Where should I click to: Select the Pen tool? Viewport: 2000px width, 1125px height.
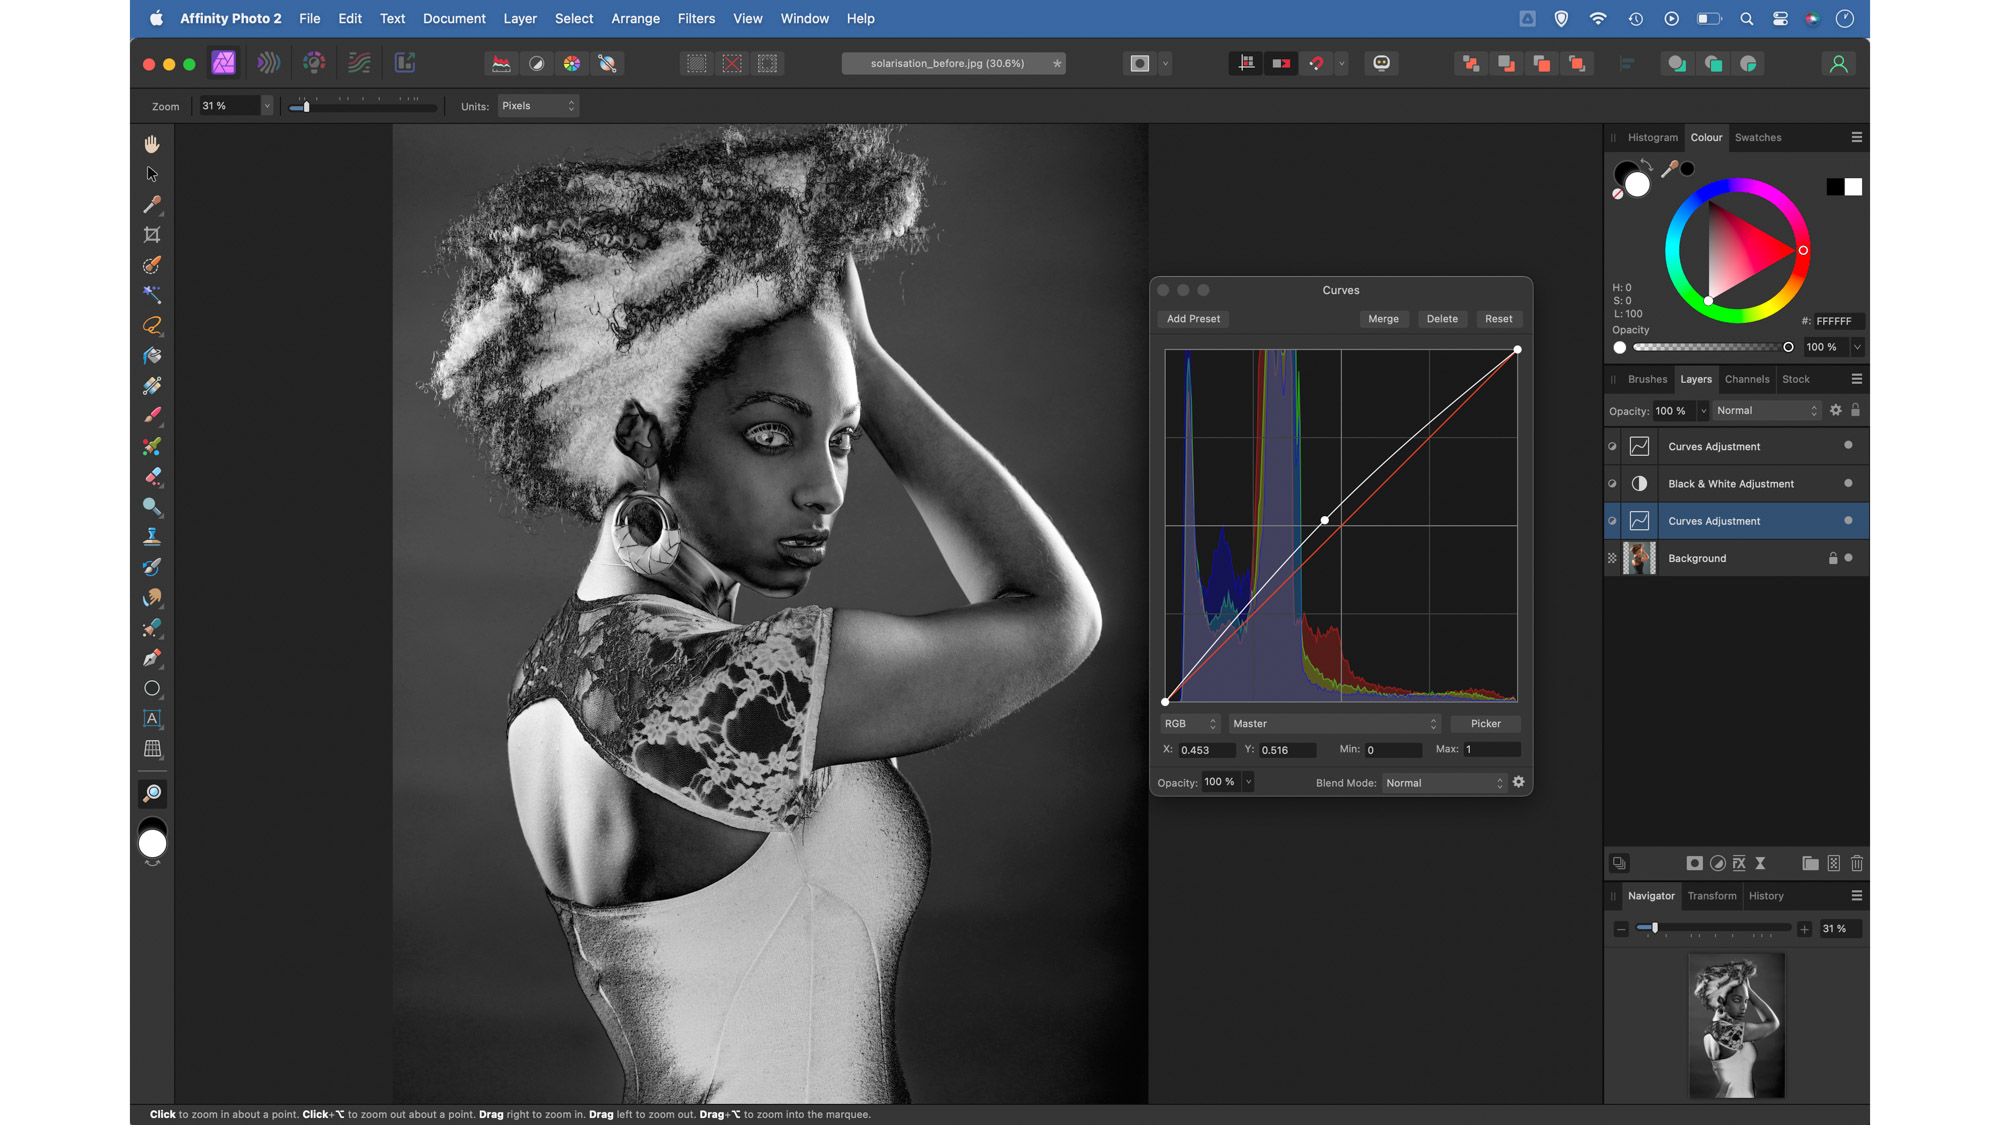[x=152, y=658]
